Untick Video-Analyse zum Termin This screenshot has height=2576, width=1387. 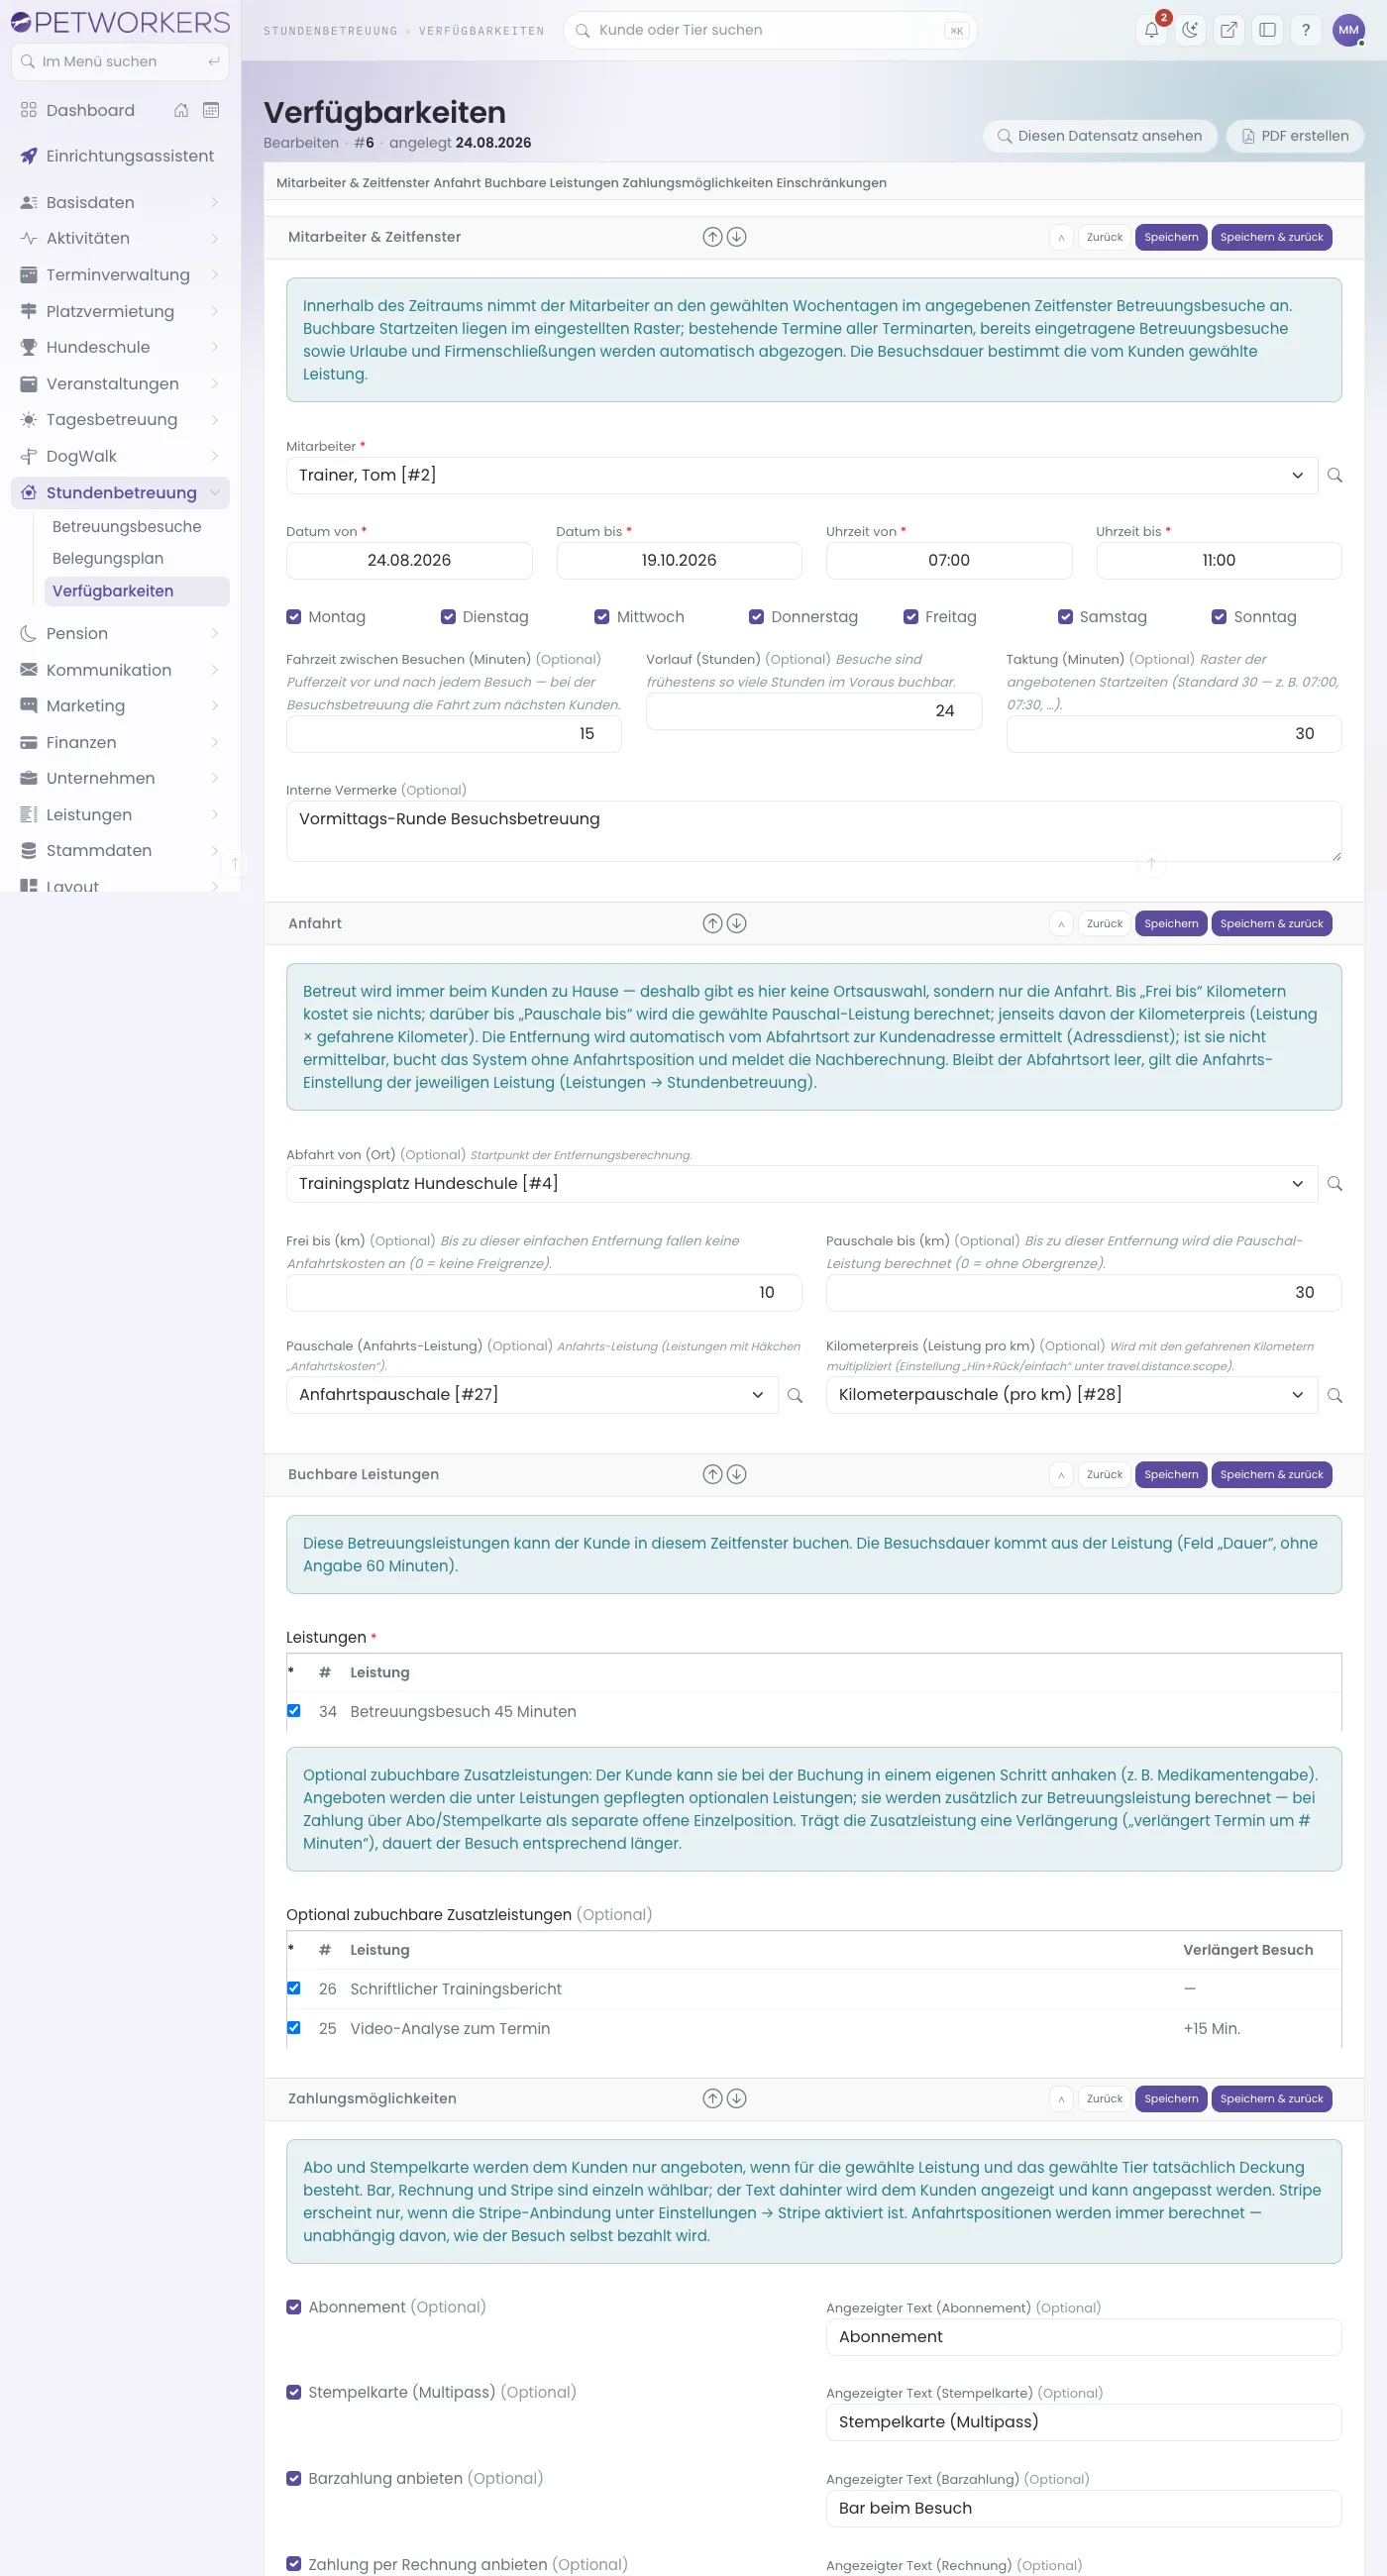tap(294, 2028)
